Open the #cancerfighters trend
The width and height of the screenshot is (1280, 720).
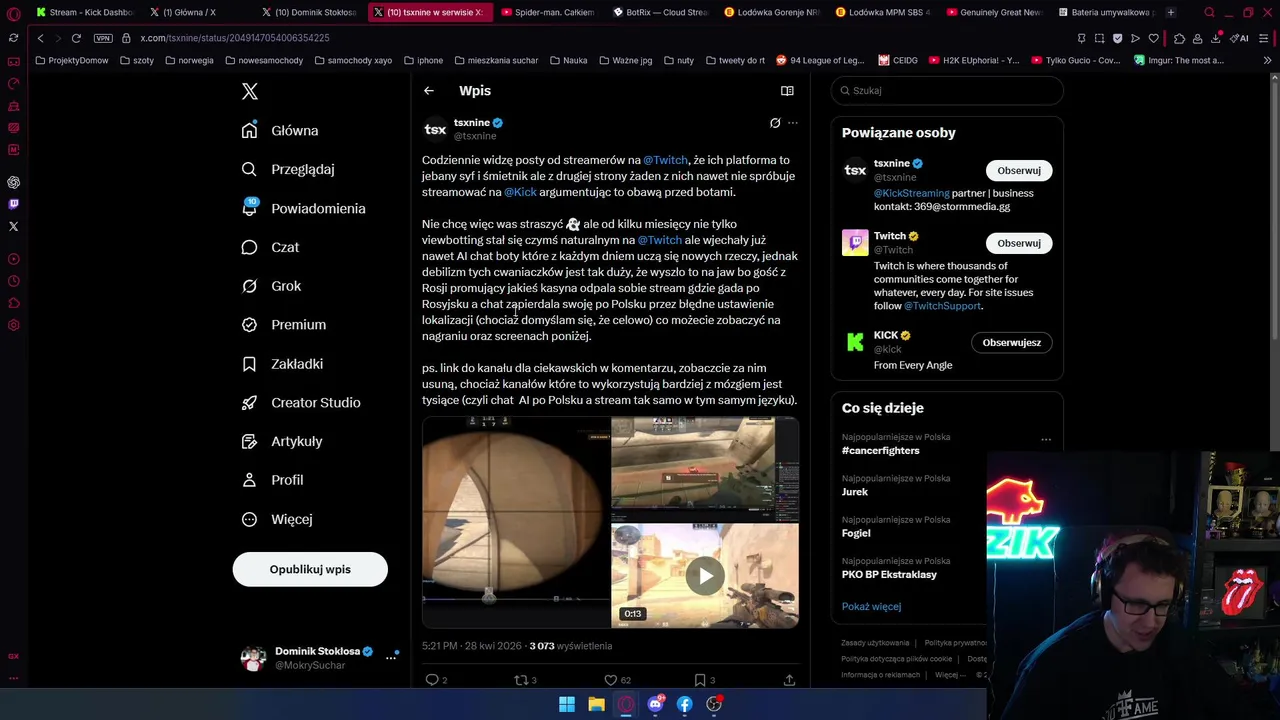(x=881, y=451)
